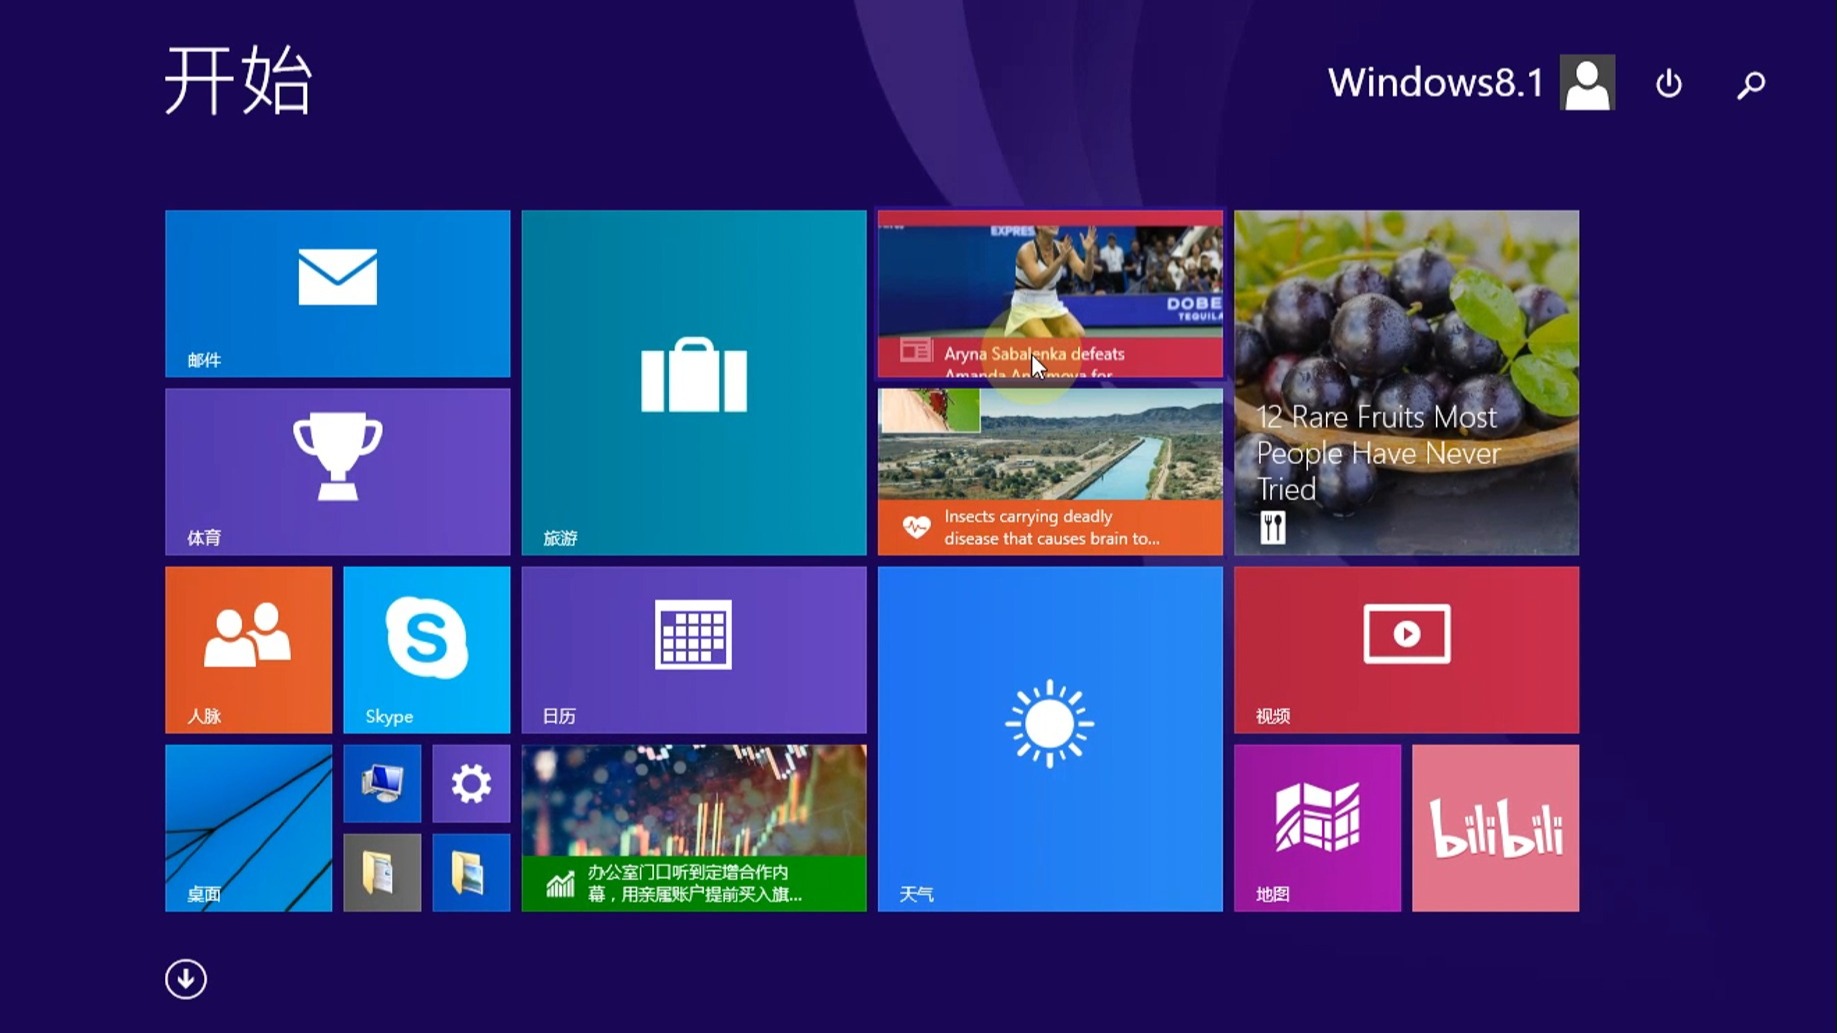Open the PC settings gear tile
The height and width of the screenshot is (1033, 1837).
coord(471,783)
